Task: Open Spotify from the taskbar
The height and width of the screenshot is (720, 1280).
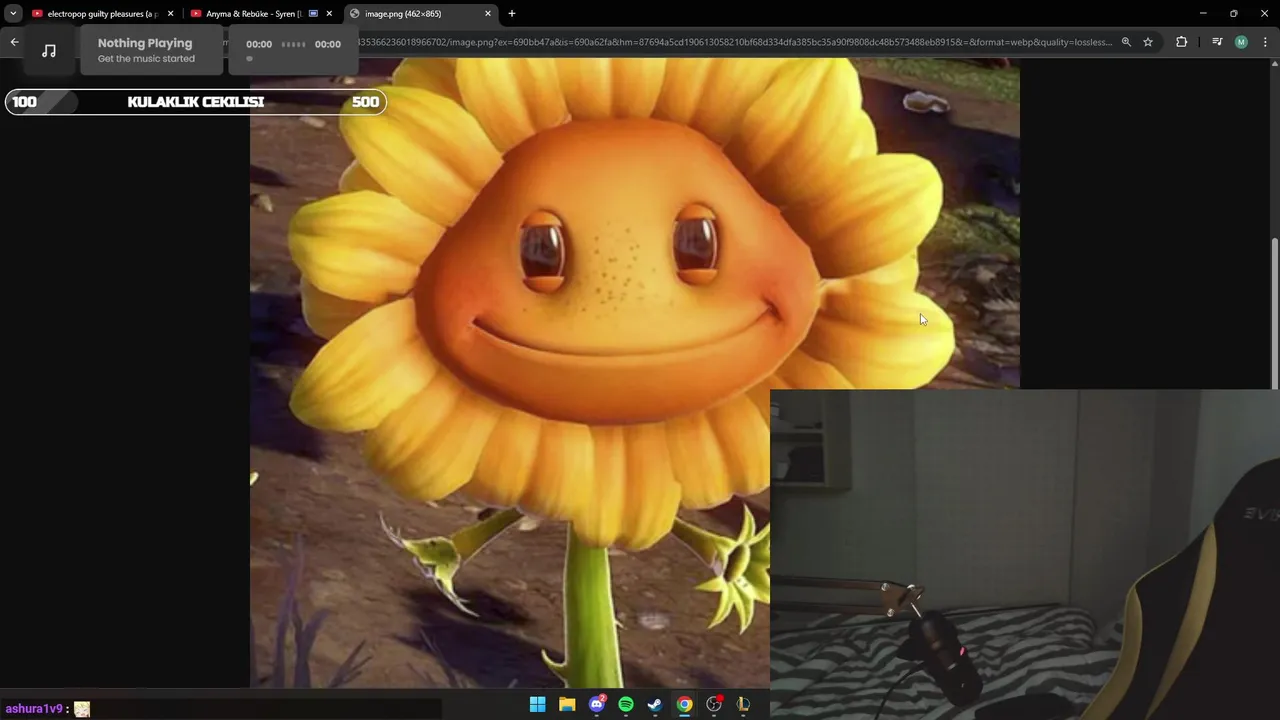Action: click(626, 705)
